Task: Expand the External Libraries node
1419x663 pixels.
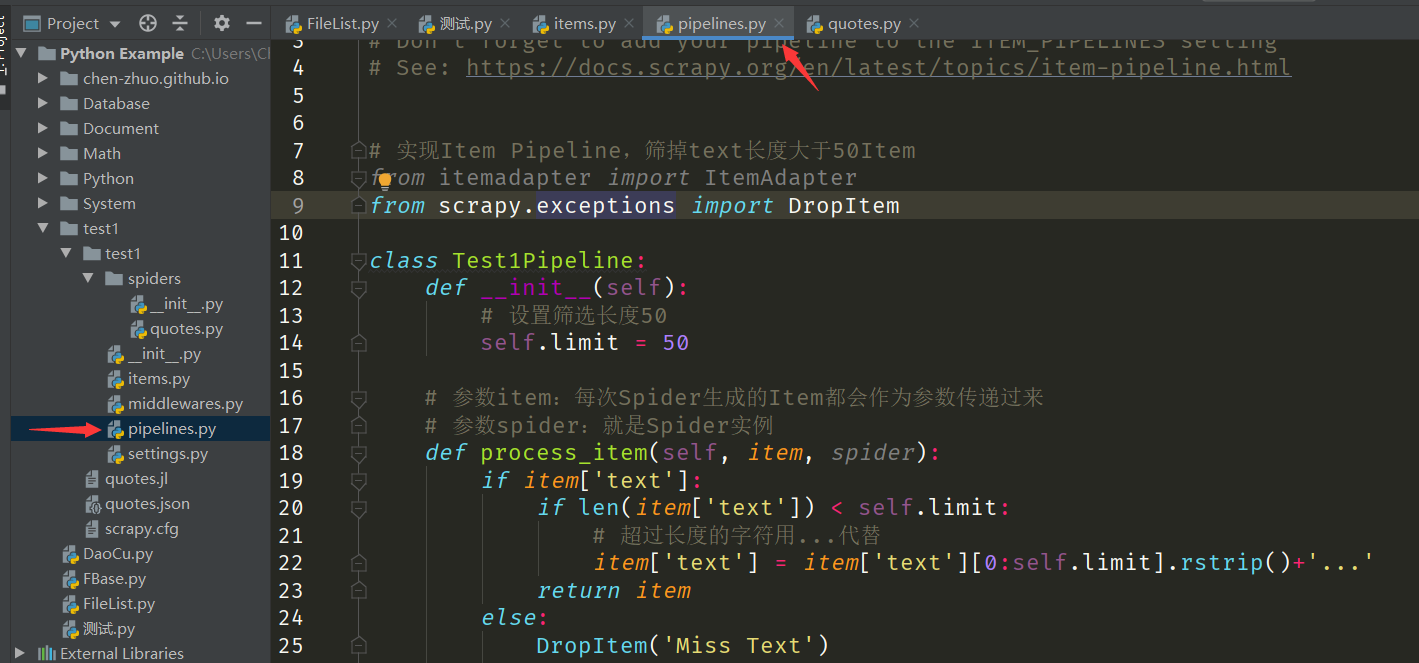Action: click(20, 654)
